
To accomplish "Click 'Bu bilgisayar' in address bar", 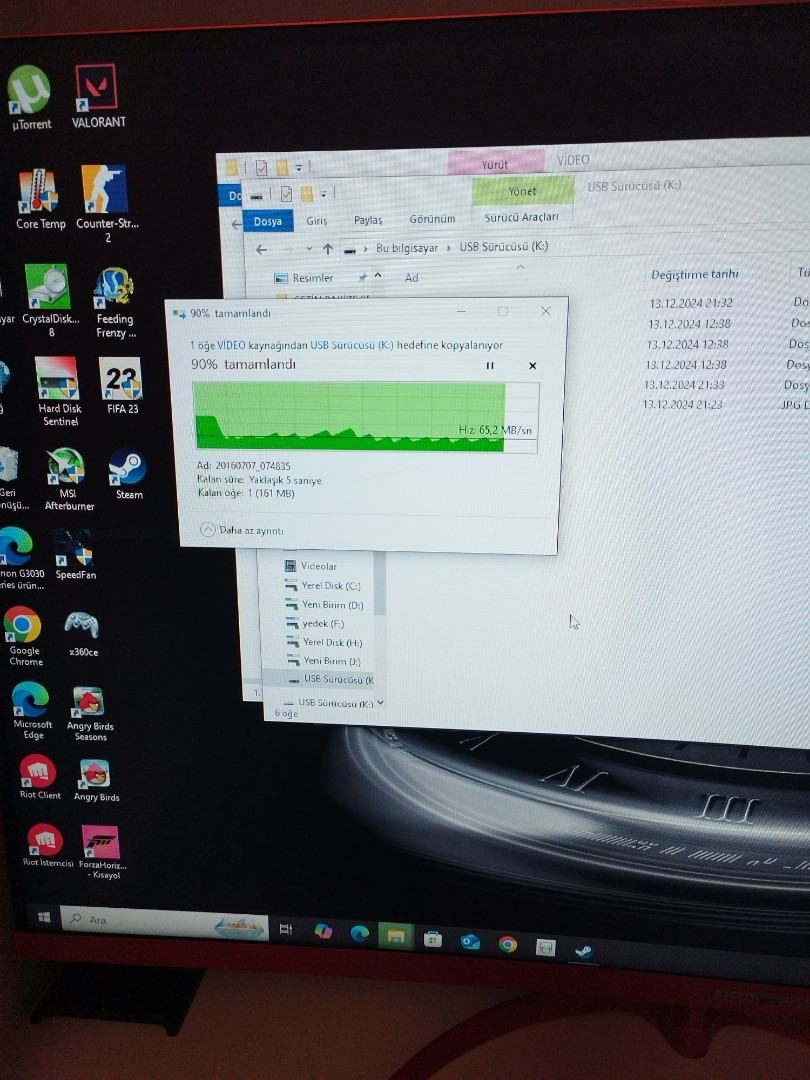I will click(x=406, y=247).
